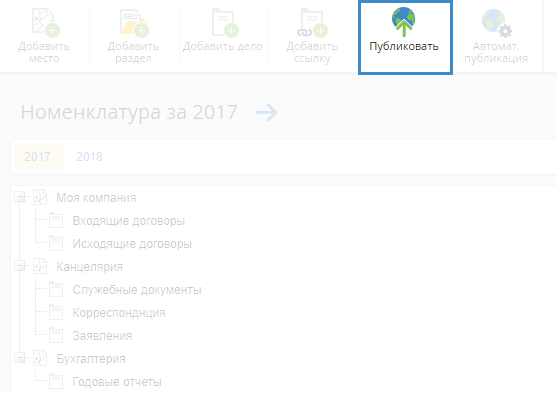Click the Добавить дело label text
This screenshot has width=557, height=393.
point(223,46)
